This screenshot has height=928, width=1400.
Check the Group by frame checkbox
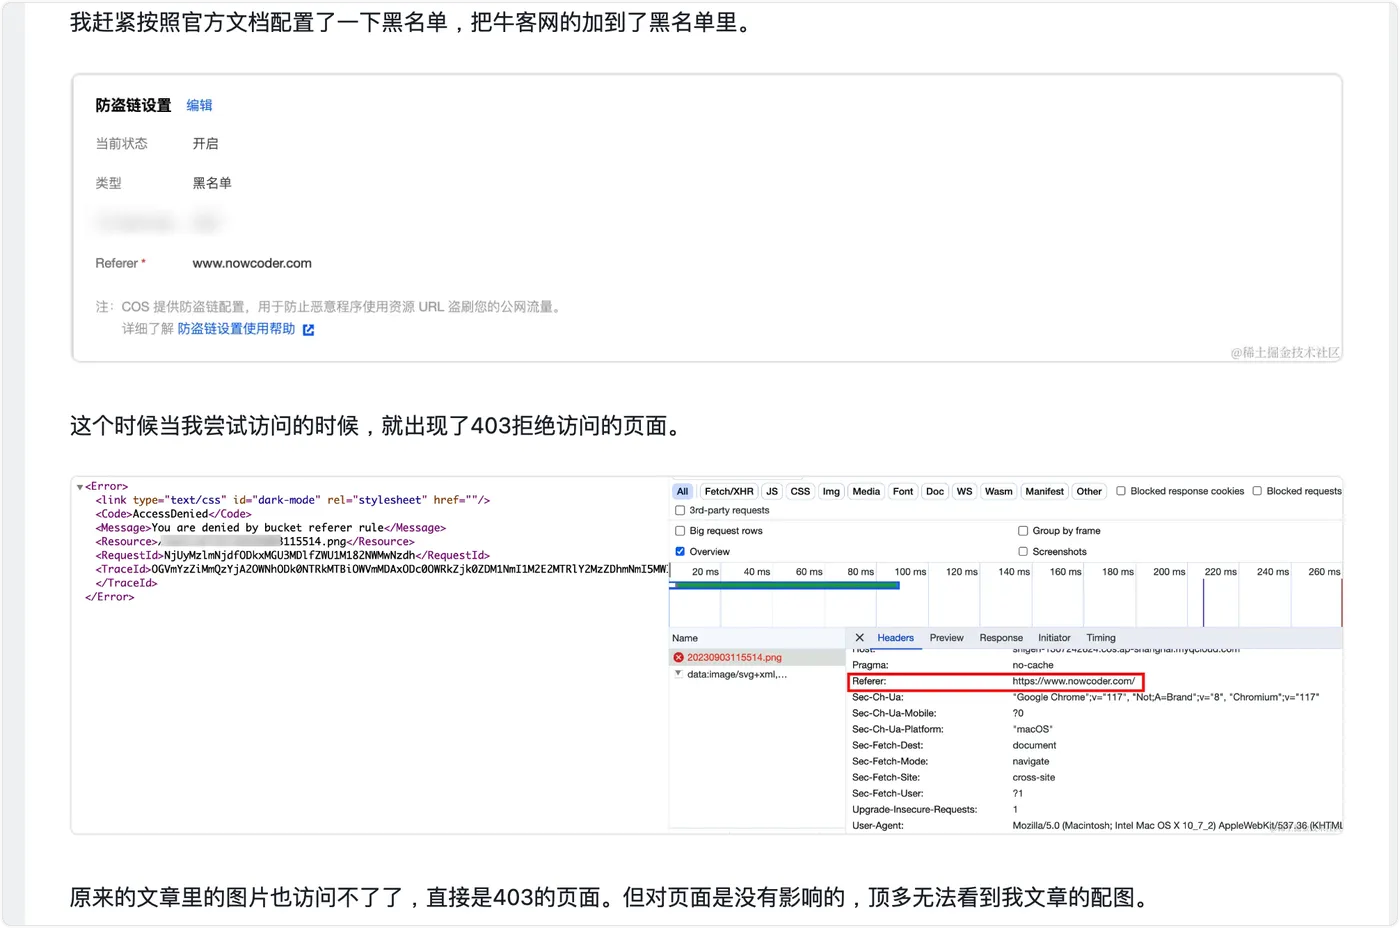[1023, 531]
